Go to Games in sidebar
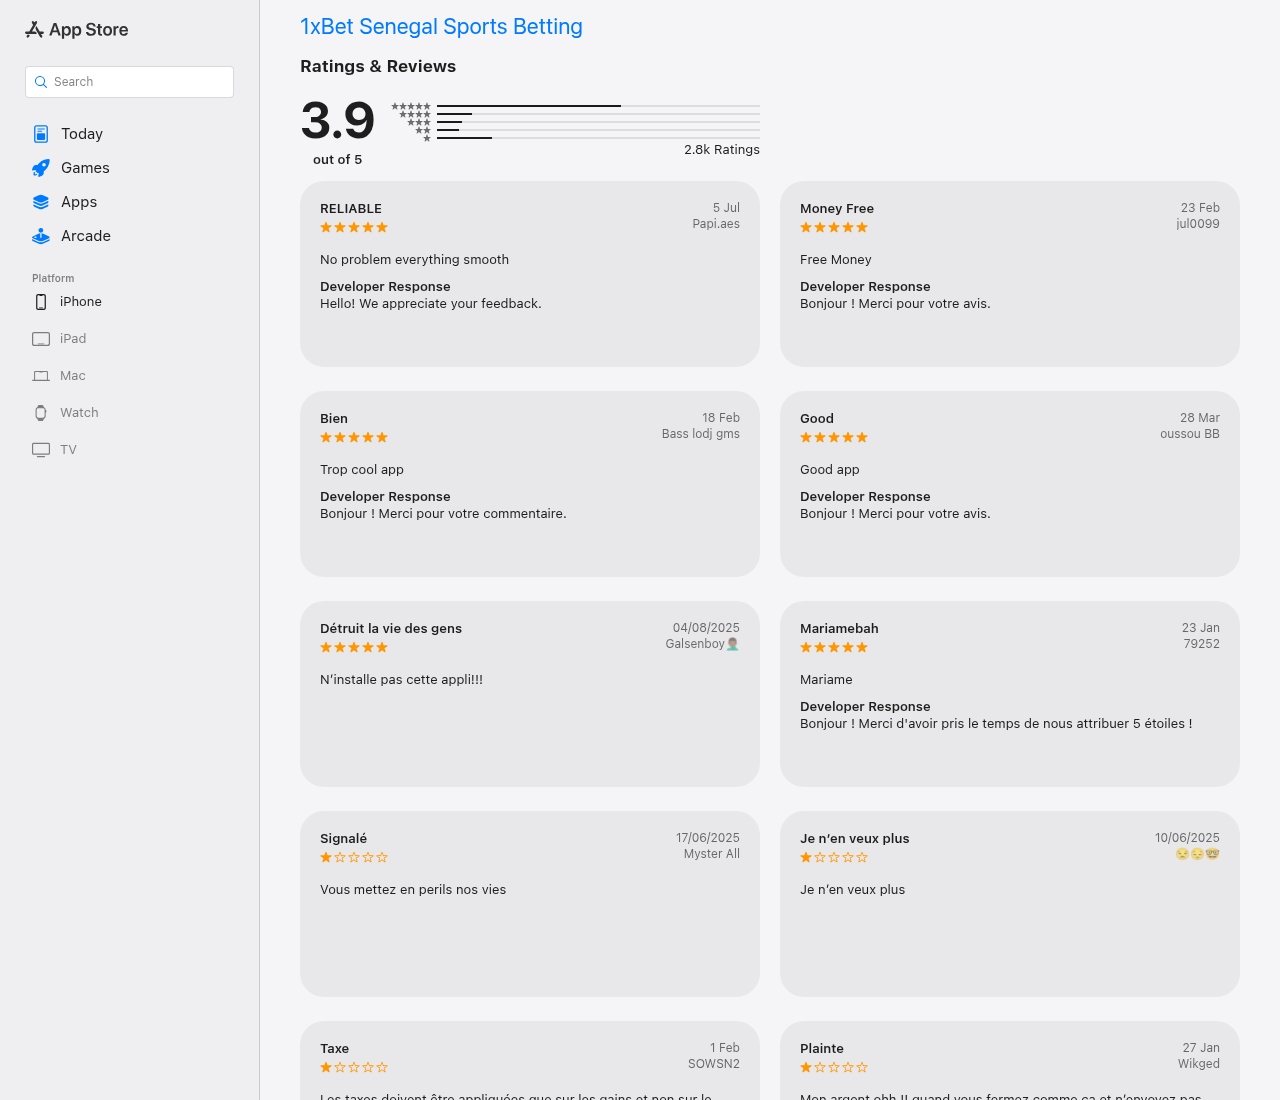This screenshot has width=1280, height=1100. point(85,168)
